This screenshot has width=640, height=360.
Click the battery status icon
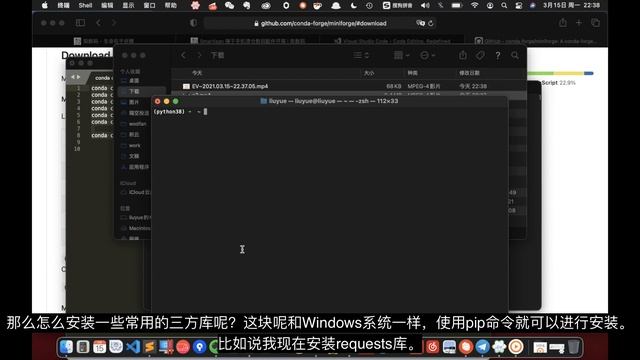[456, 5]
